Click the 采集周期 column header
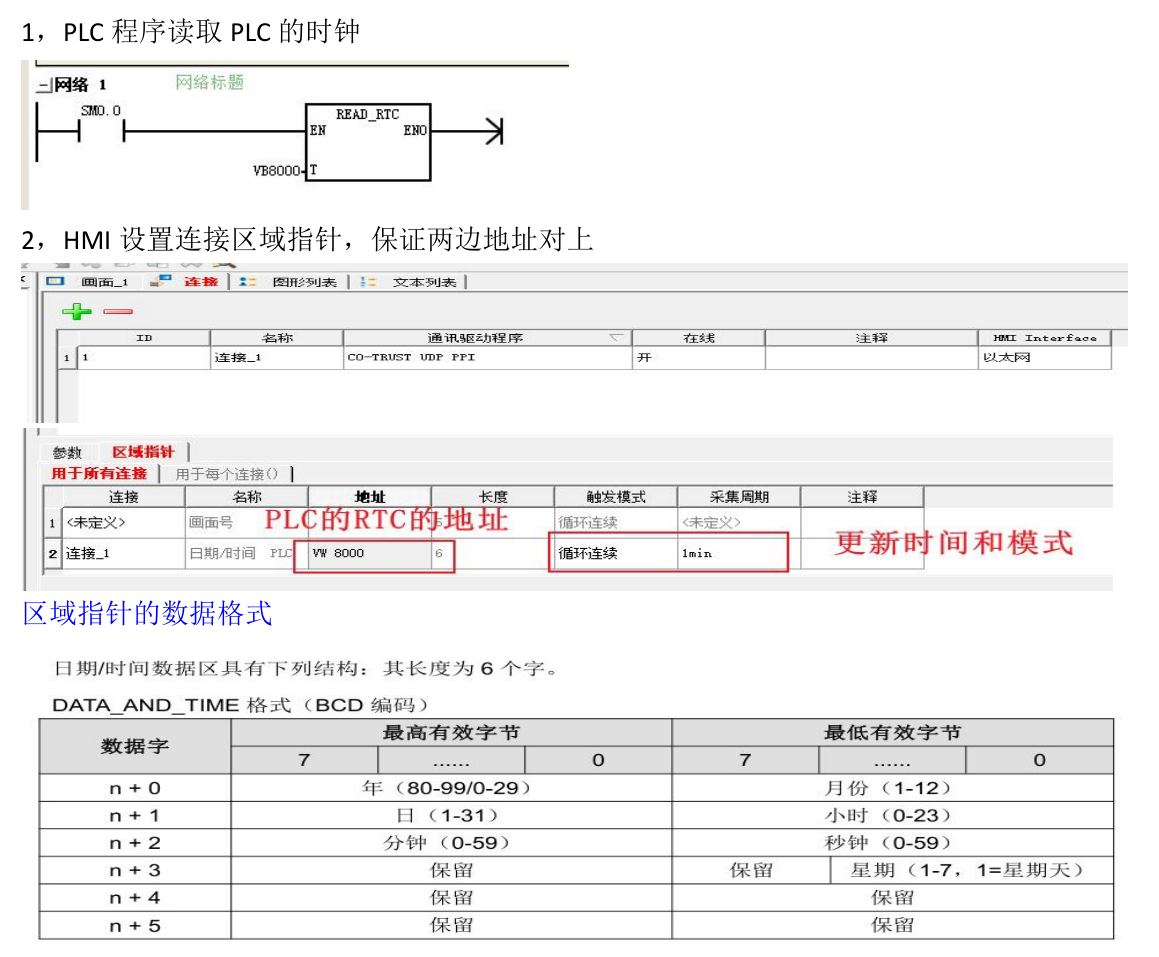 pyautogui.click(x=739, y=497)
